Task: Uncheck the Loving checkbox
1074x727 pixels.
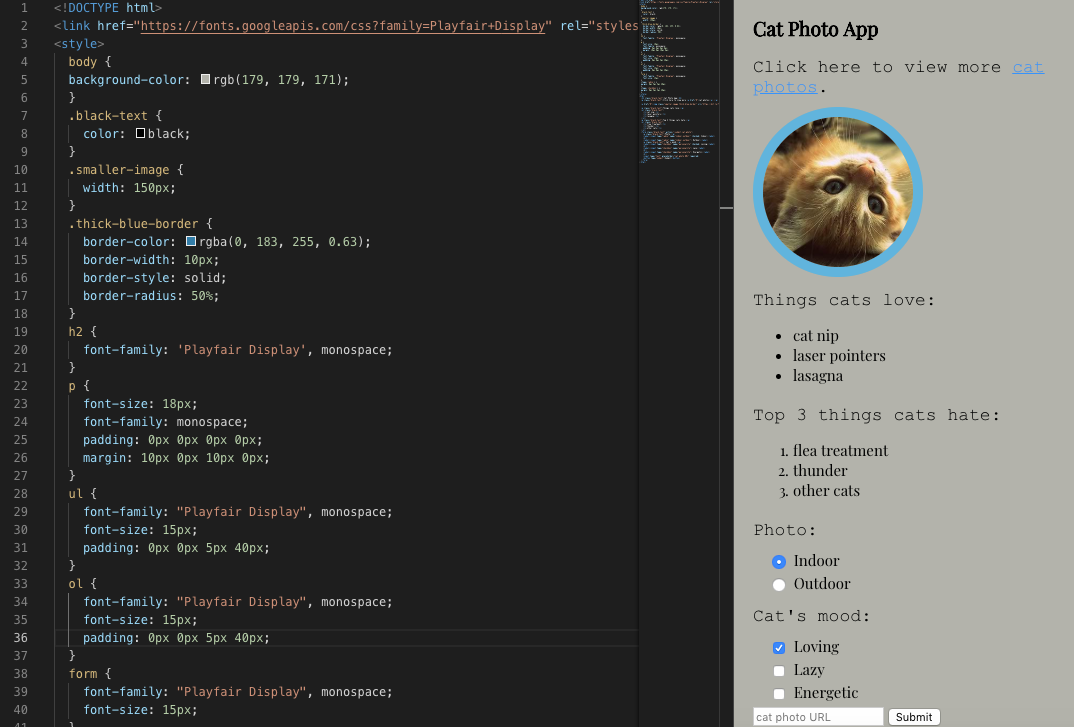Action: (x=779, y=647)
